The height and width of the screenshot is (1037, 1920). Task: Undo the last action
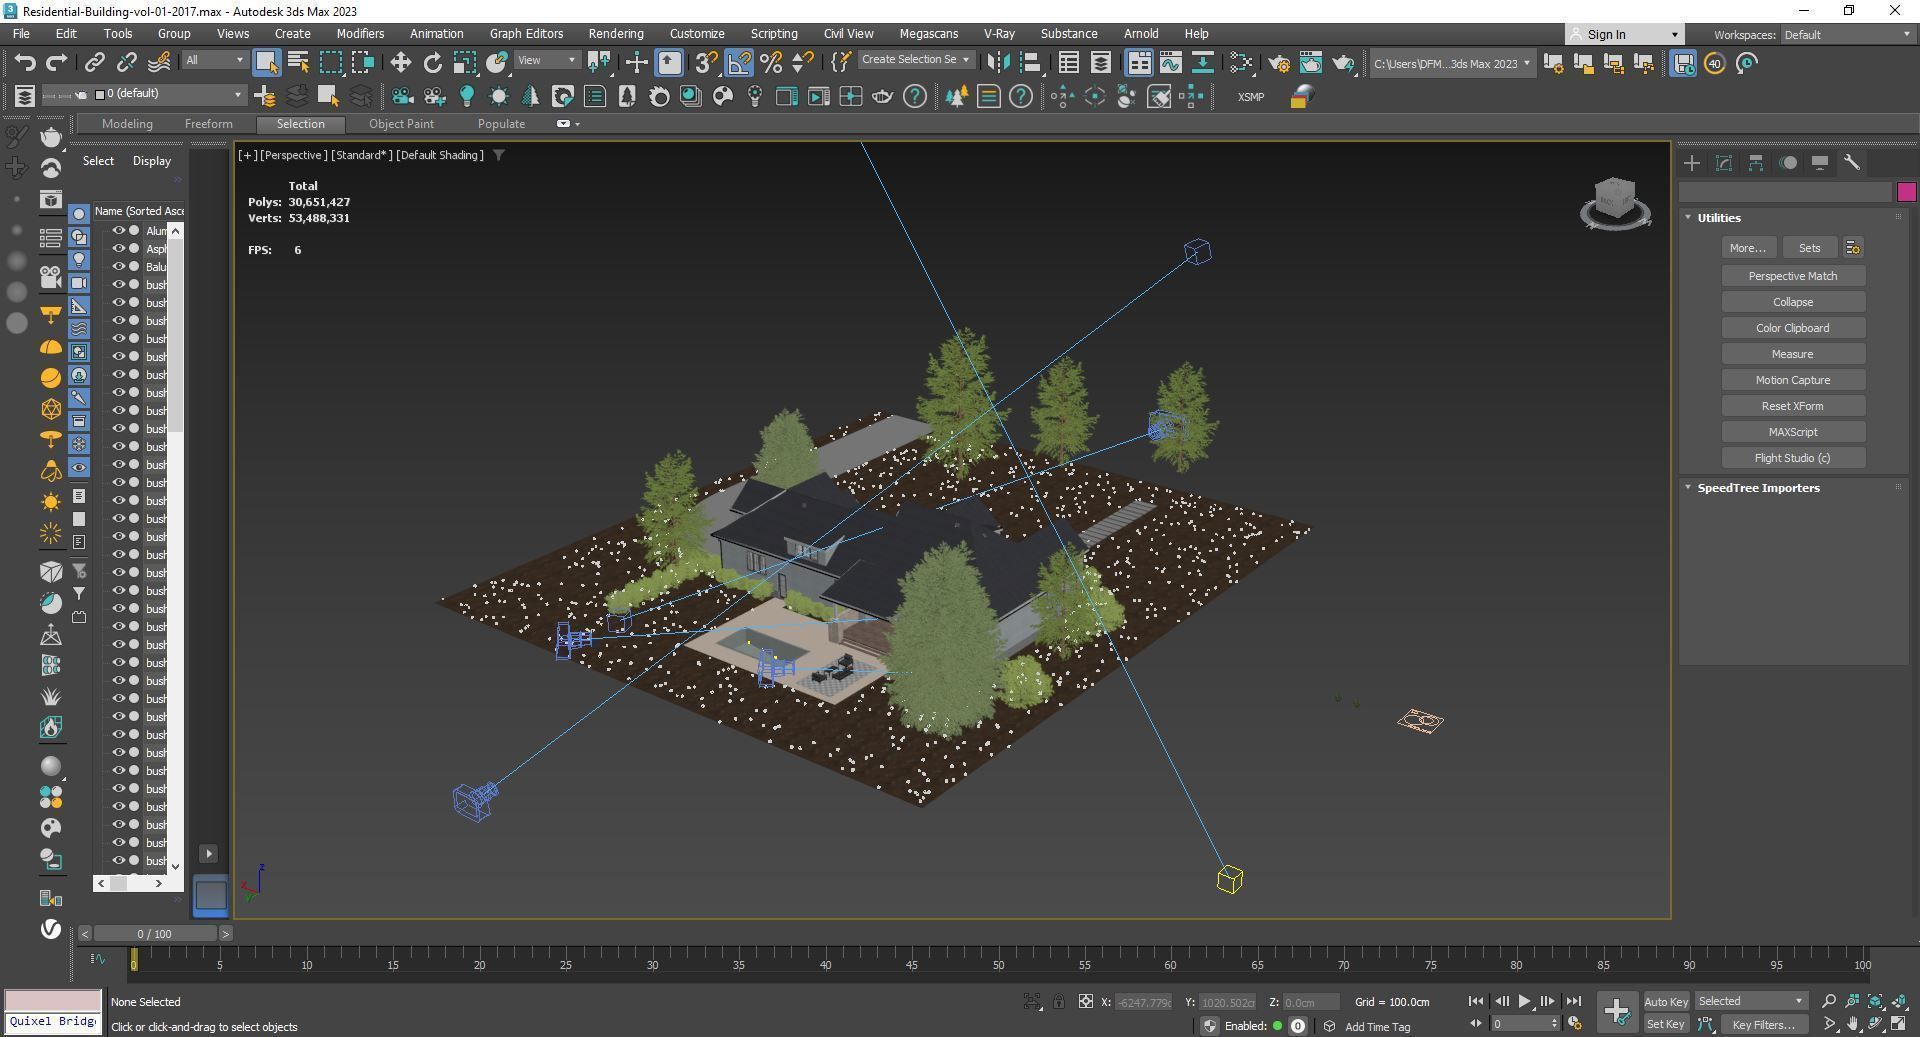[x=25, y=63]
